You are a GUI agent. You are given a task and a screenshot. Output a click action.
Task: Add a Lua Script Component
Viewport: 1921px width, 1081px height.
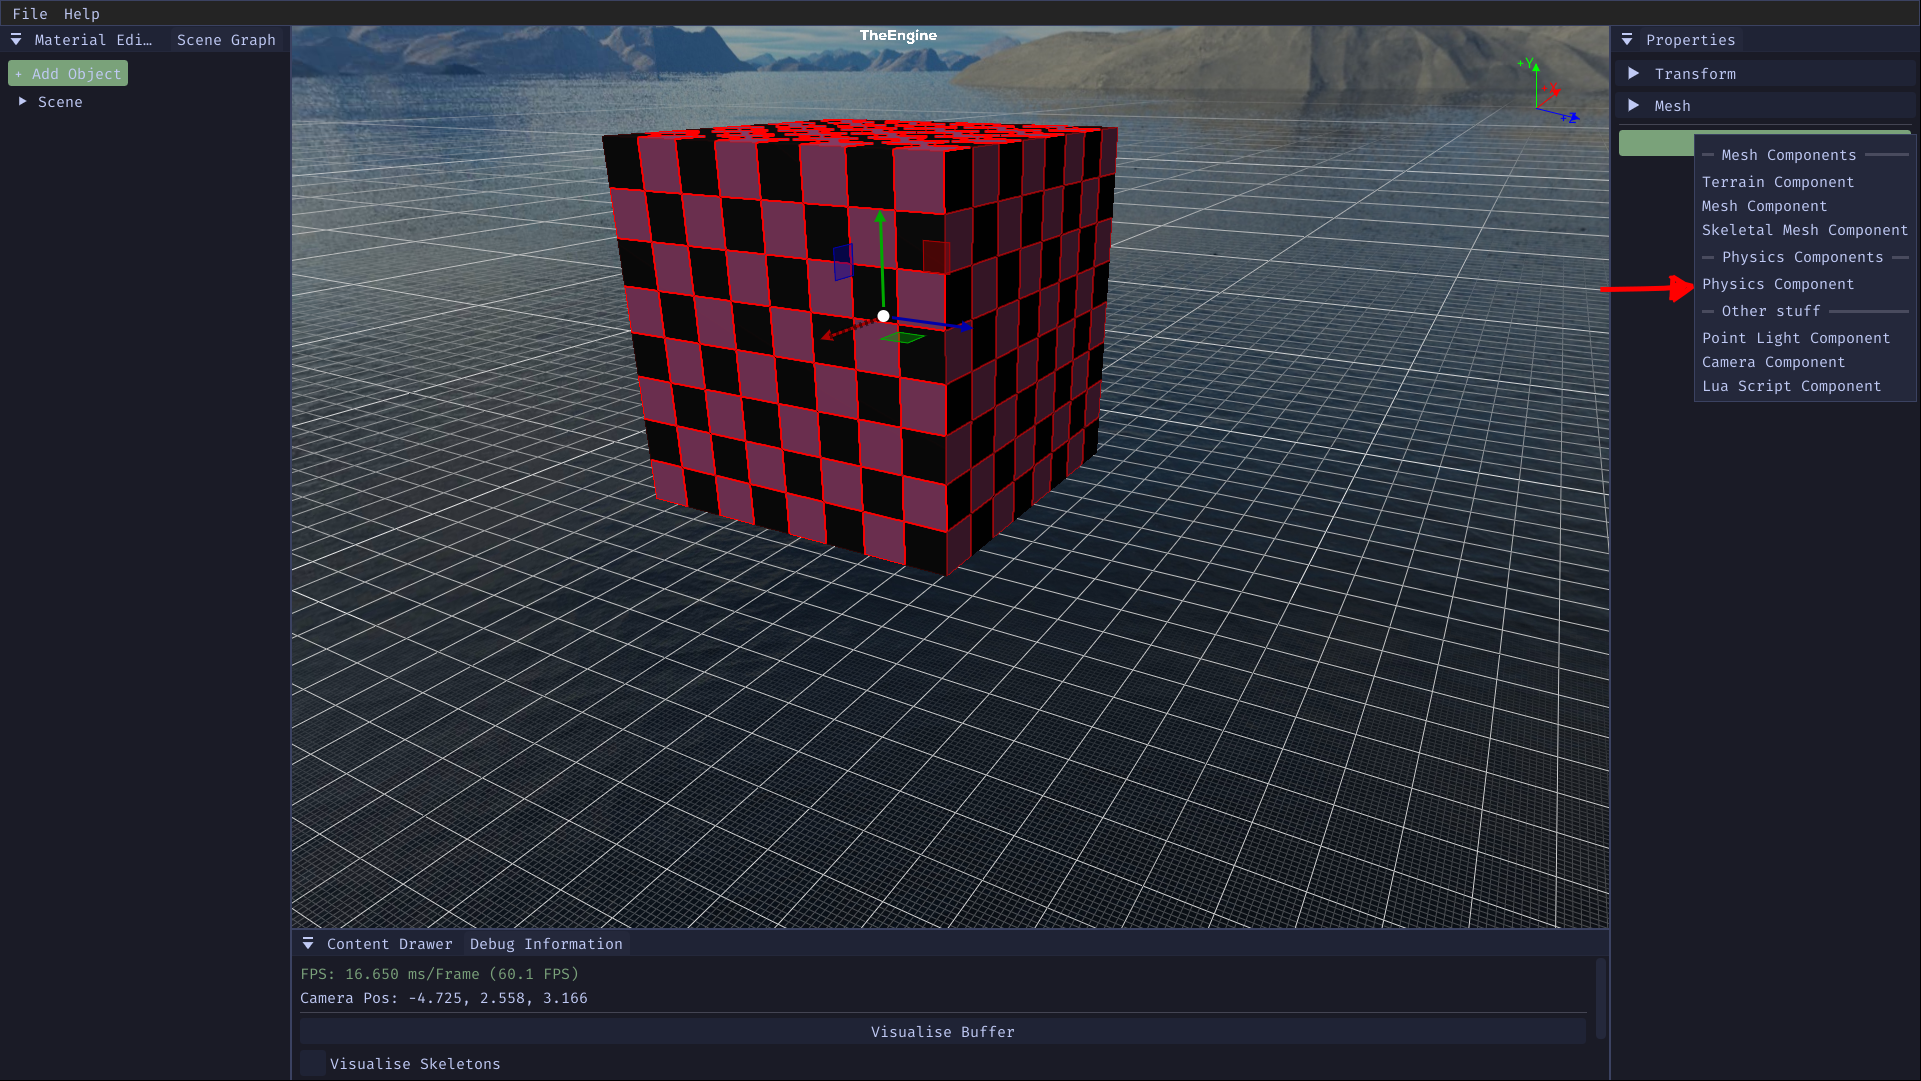pos(1791,386)
